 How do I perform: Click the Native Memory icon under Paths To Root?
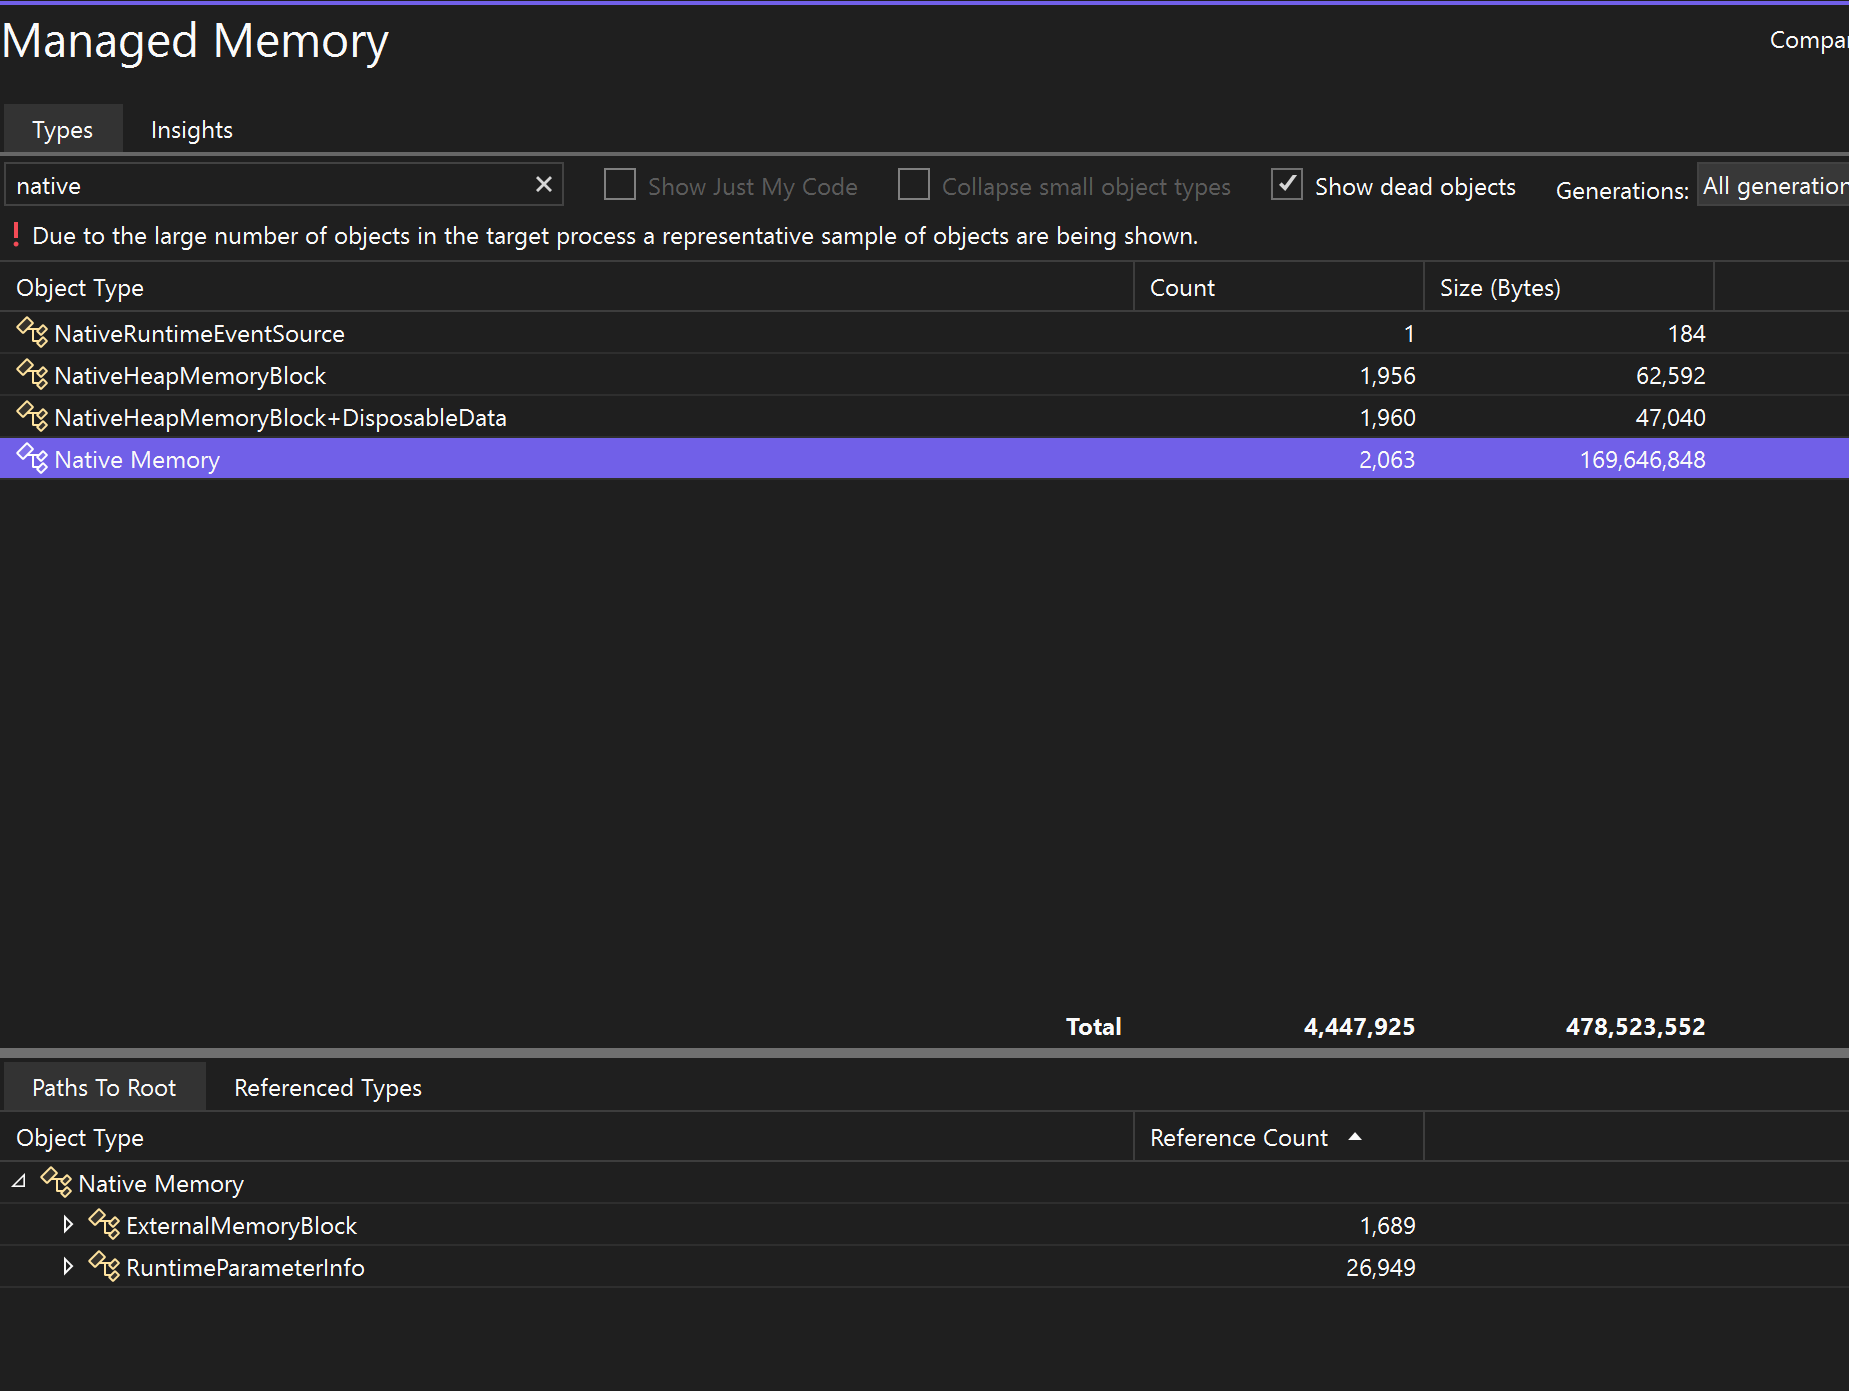[x=58, y=1183]
